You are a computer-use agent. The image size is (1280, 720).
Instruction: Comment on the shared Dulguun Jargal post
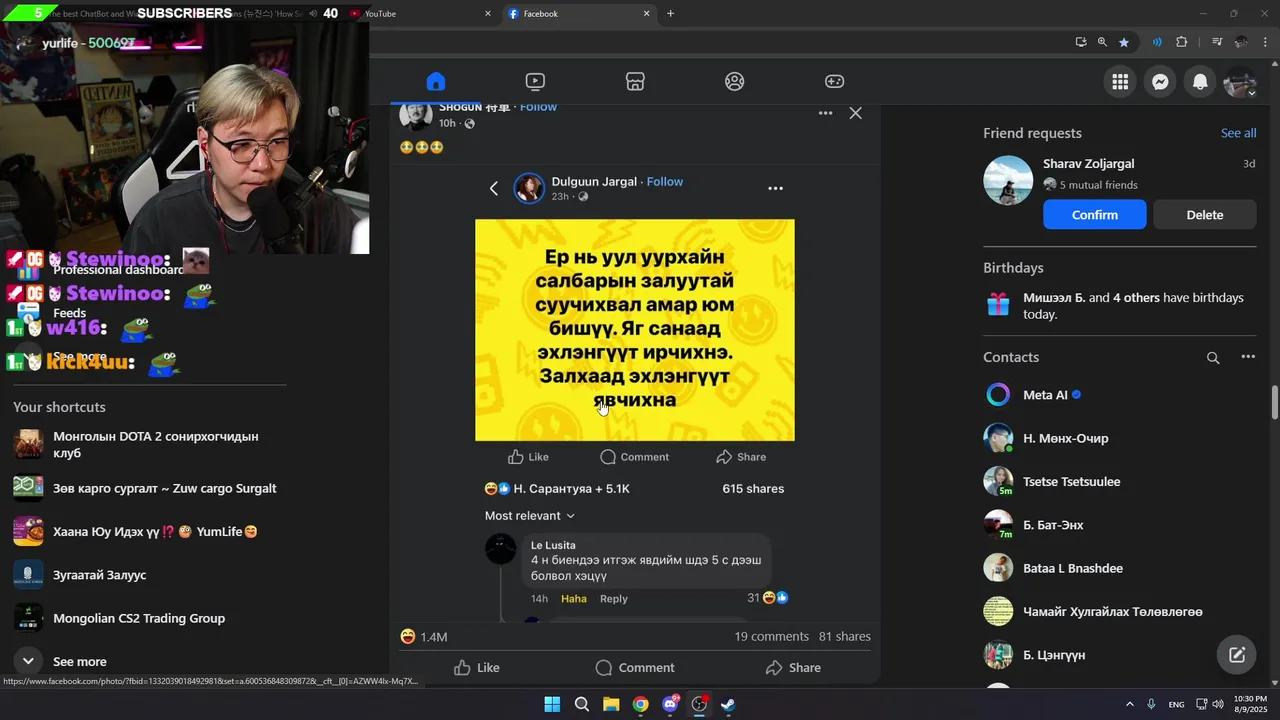634,457
